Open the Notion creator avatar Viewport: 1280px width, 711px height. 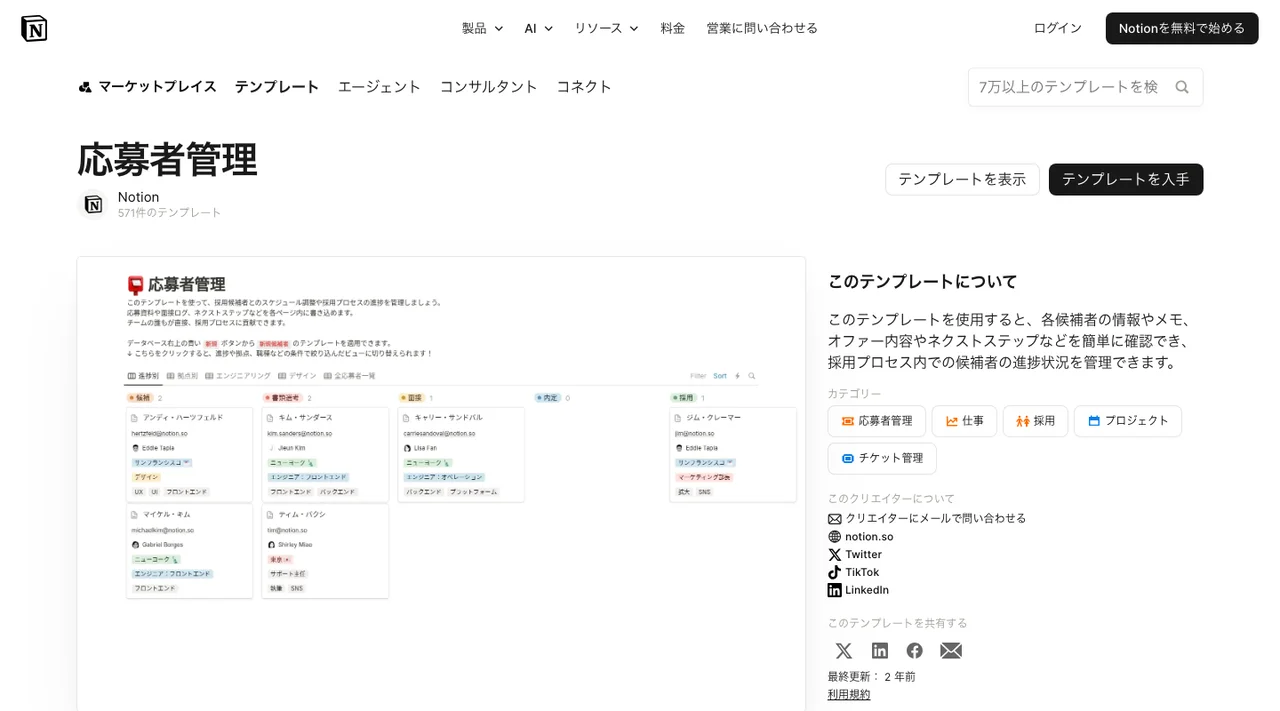tap(93, 204)
